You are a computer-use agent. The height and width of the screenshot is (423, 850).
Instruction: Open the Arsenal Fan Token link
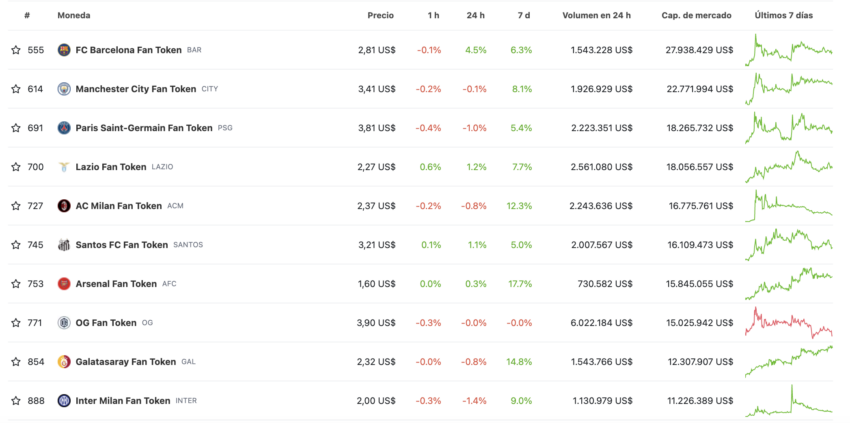point(116,284)
